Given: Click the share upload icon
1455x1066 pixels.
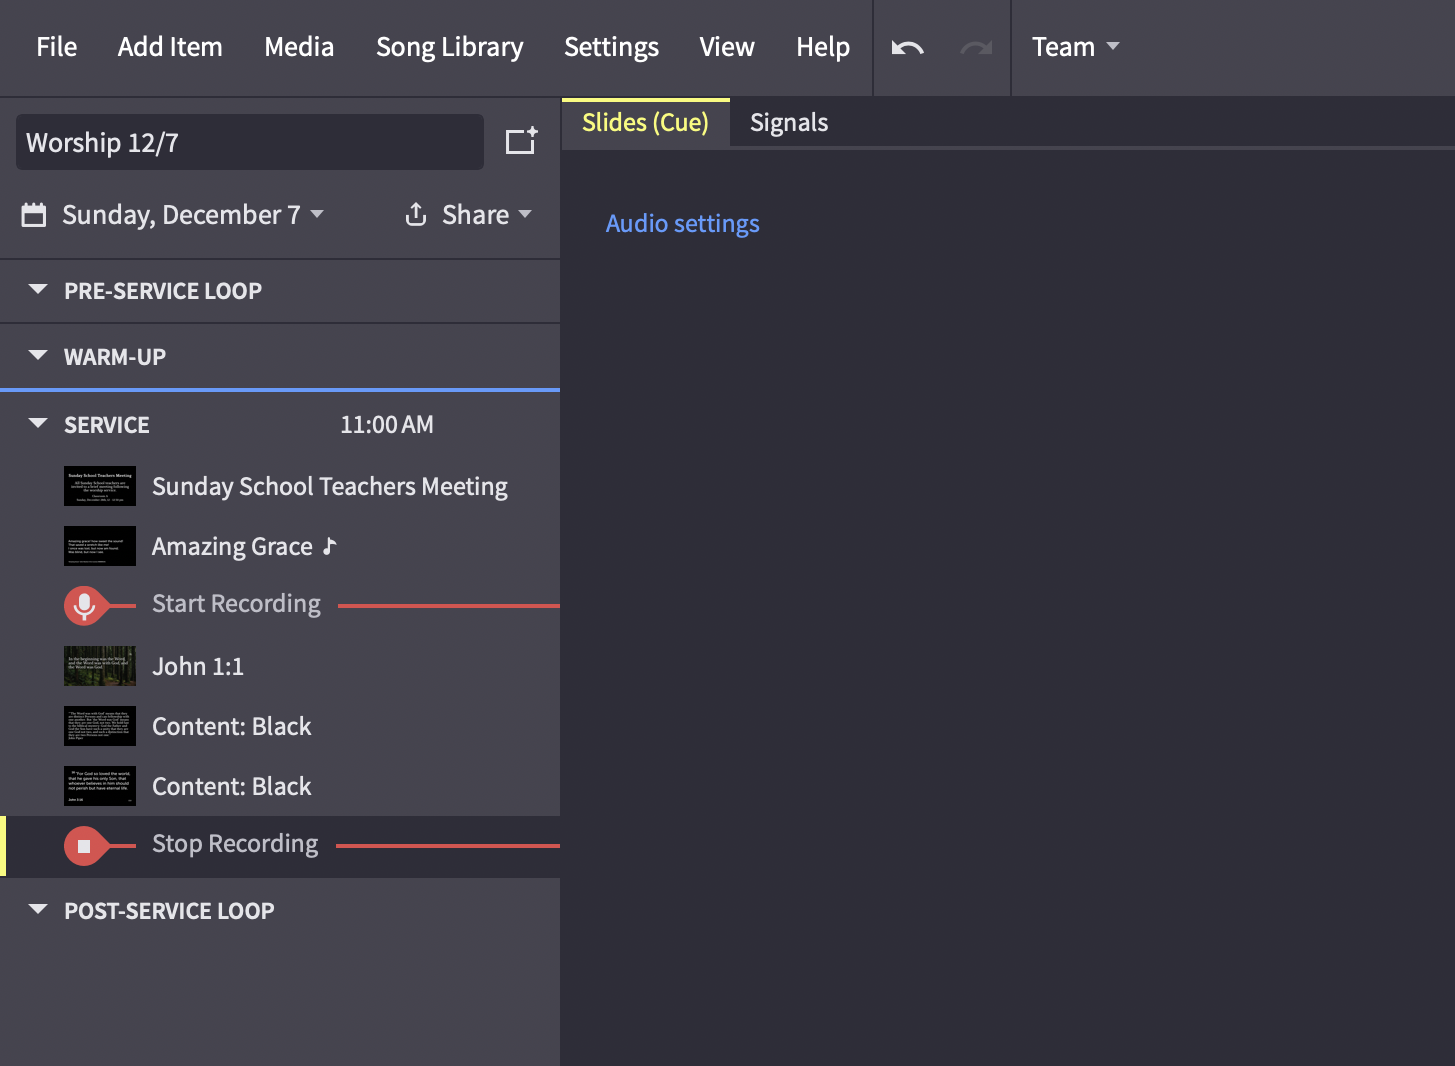Looking at the screenshot, I should click(416, 214).
